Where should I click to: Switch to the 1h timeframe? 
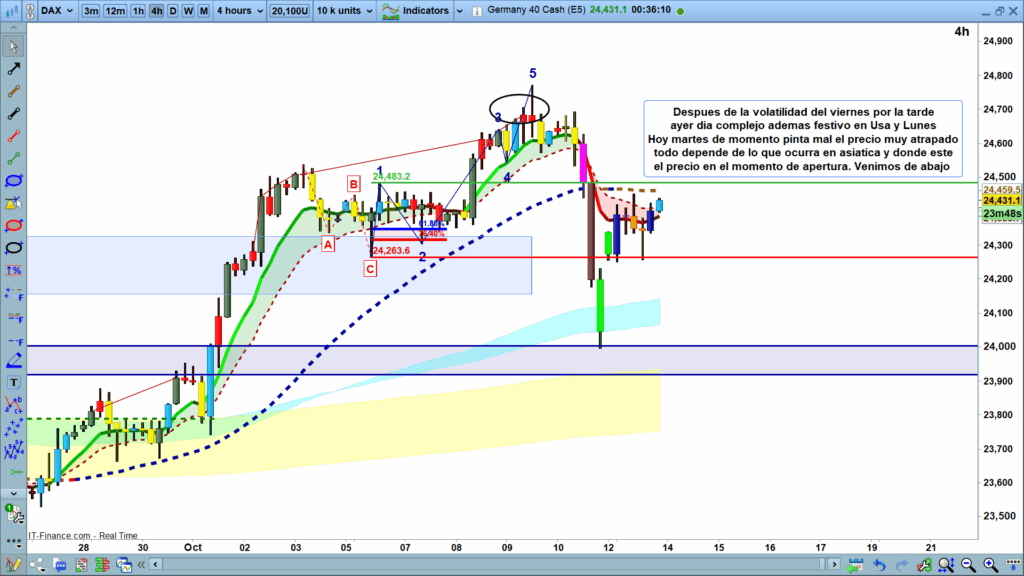coord(138,10)
